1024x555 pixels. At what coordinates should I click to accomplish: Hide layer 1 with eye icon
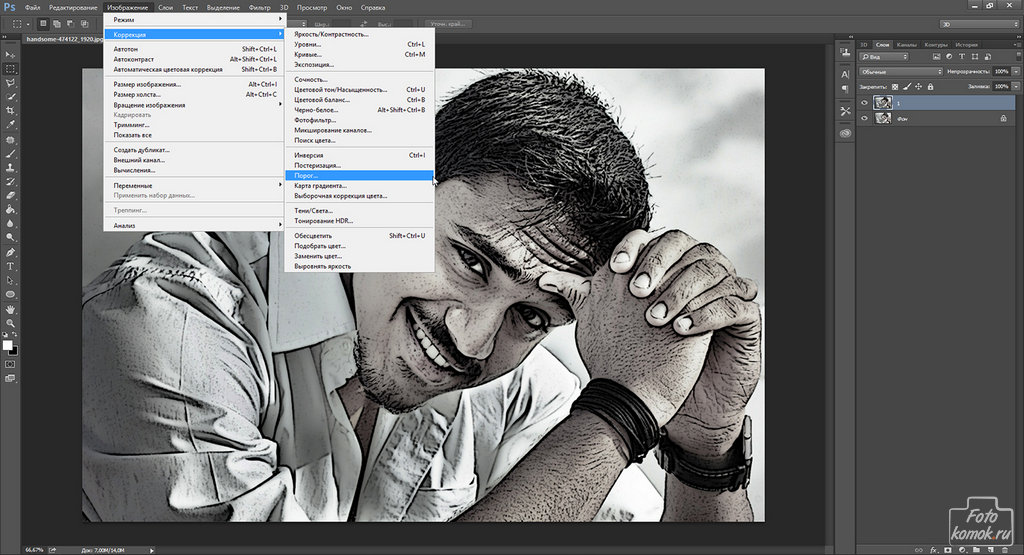pos(865,103)
